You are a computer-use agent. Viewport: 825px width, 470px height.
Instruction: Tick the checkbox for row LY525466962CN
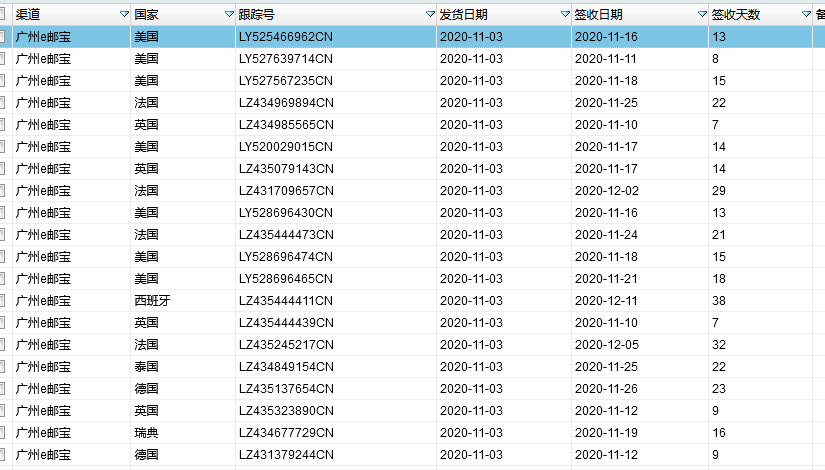click(x=4, y=36)
